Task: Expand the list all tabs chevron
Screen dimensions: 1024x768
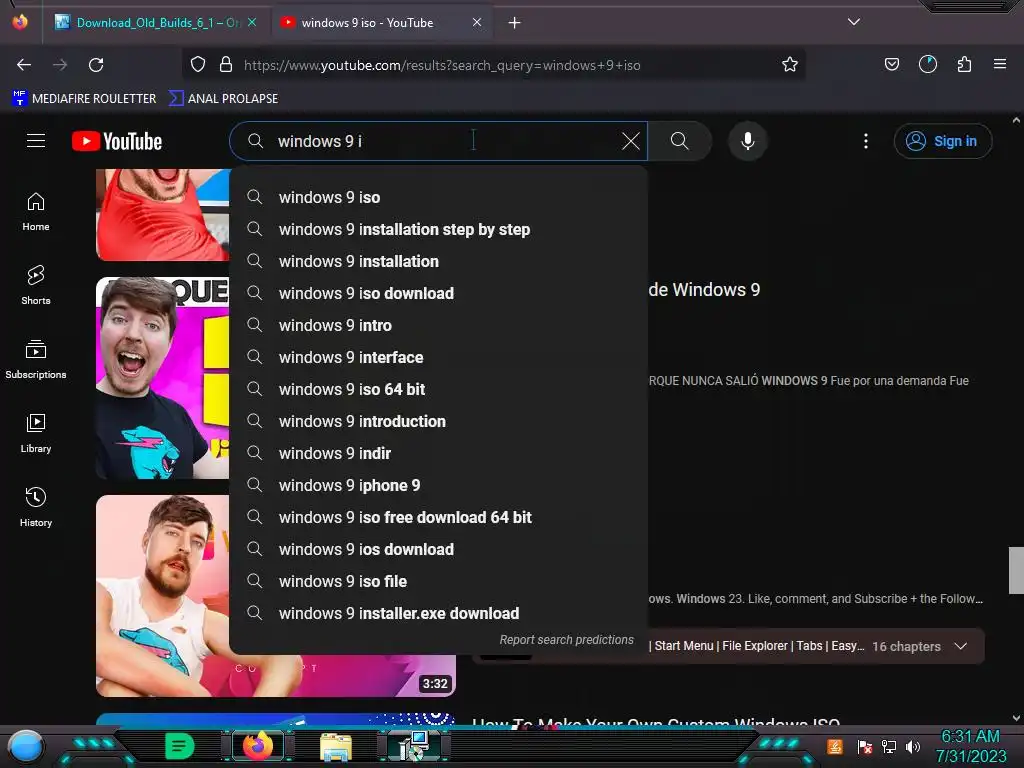Action: click(x=854, y=22)
